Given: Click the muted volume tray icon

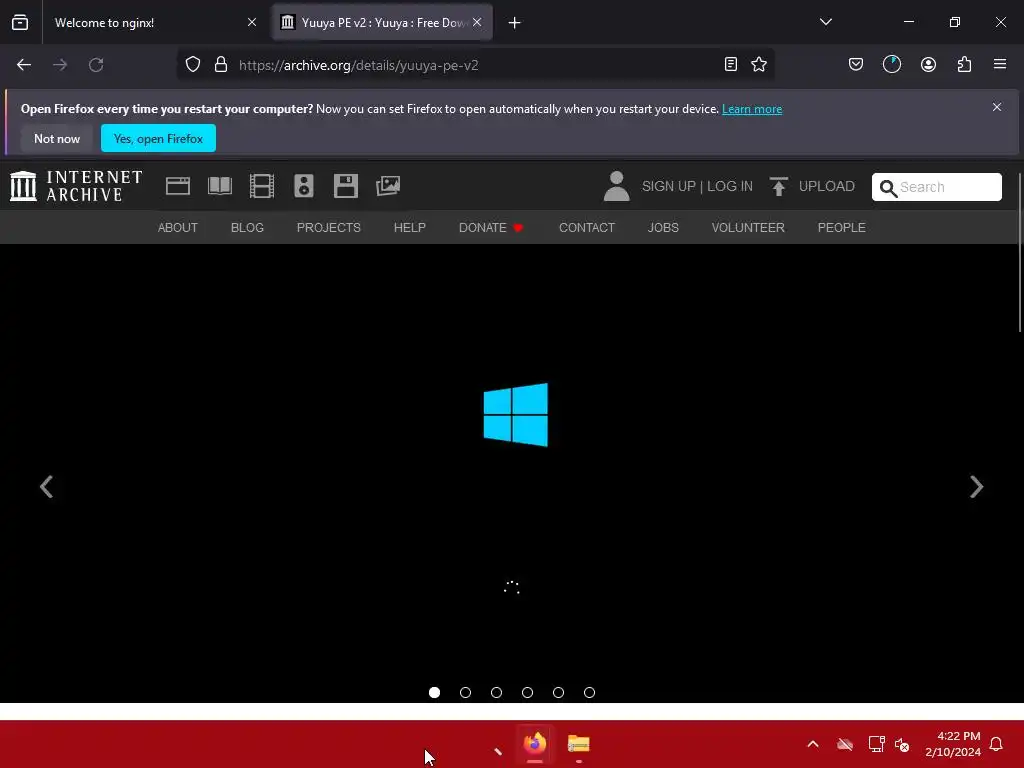Looking at the screenshot, I should (x=902, y=744).
